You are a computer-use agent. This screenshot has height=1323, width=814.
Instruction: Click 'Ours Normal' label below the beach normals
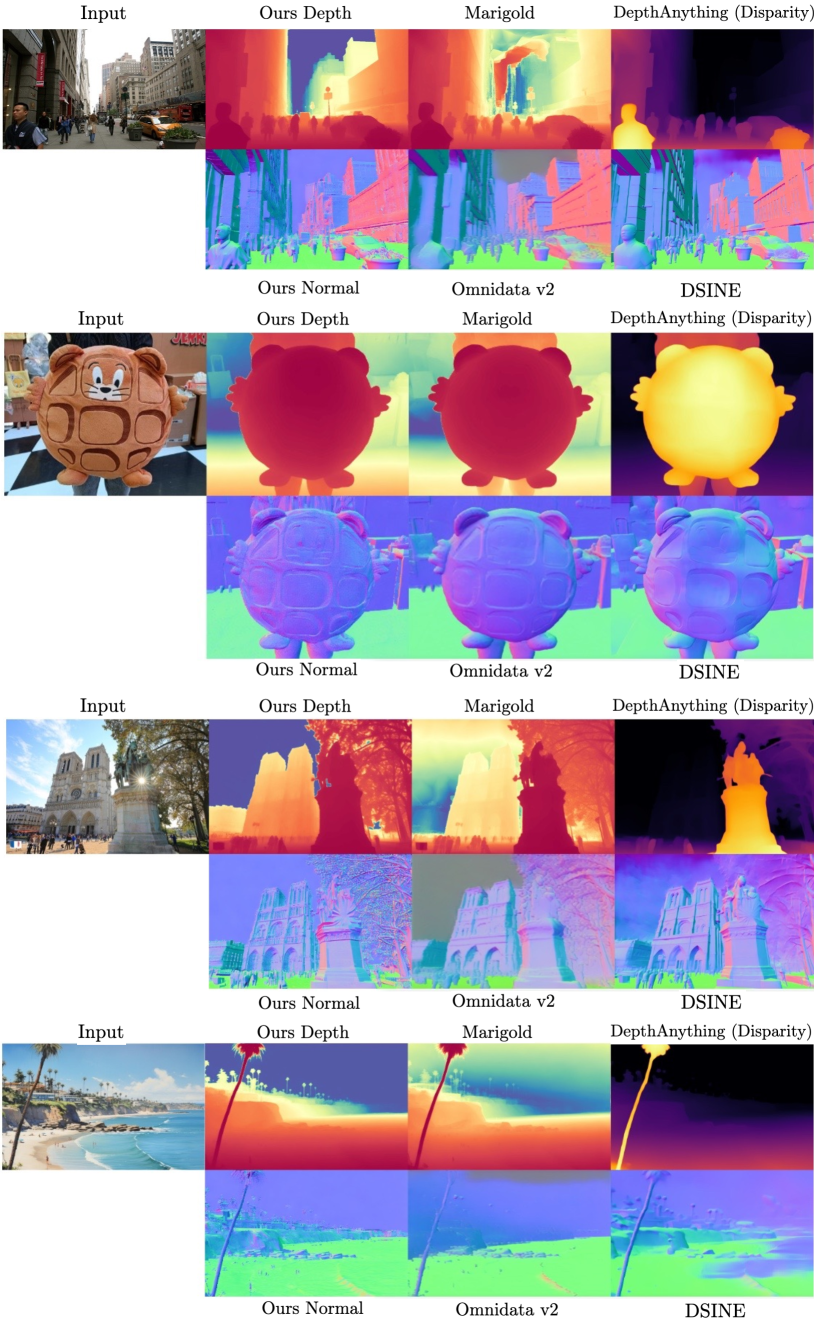pos(313,1307)
